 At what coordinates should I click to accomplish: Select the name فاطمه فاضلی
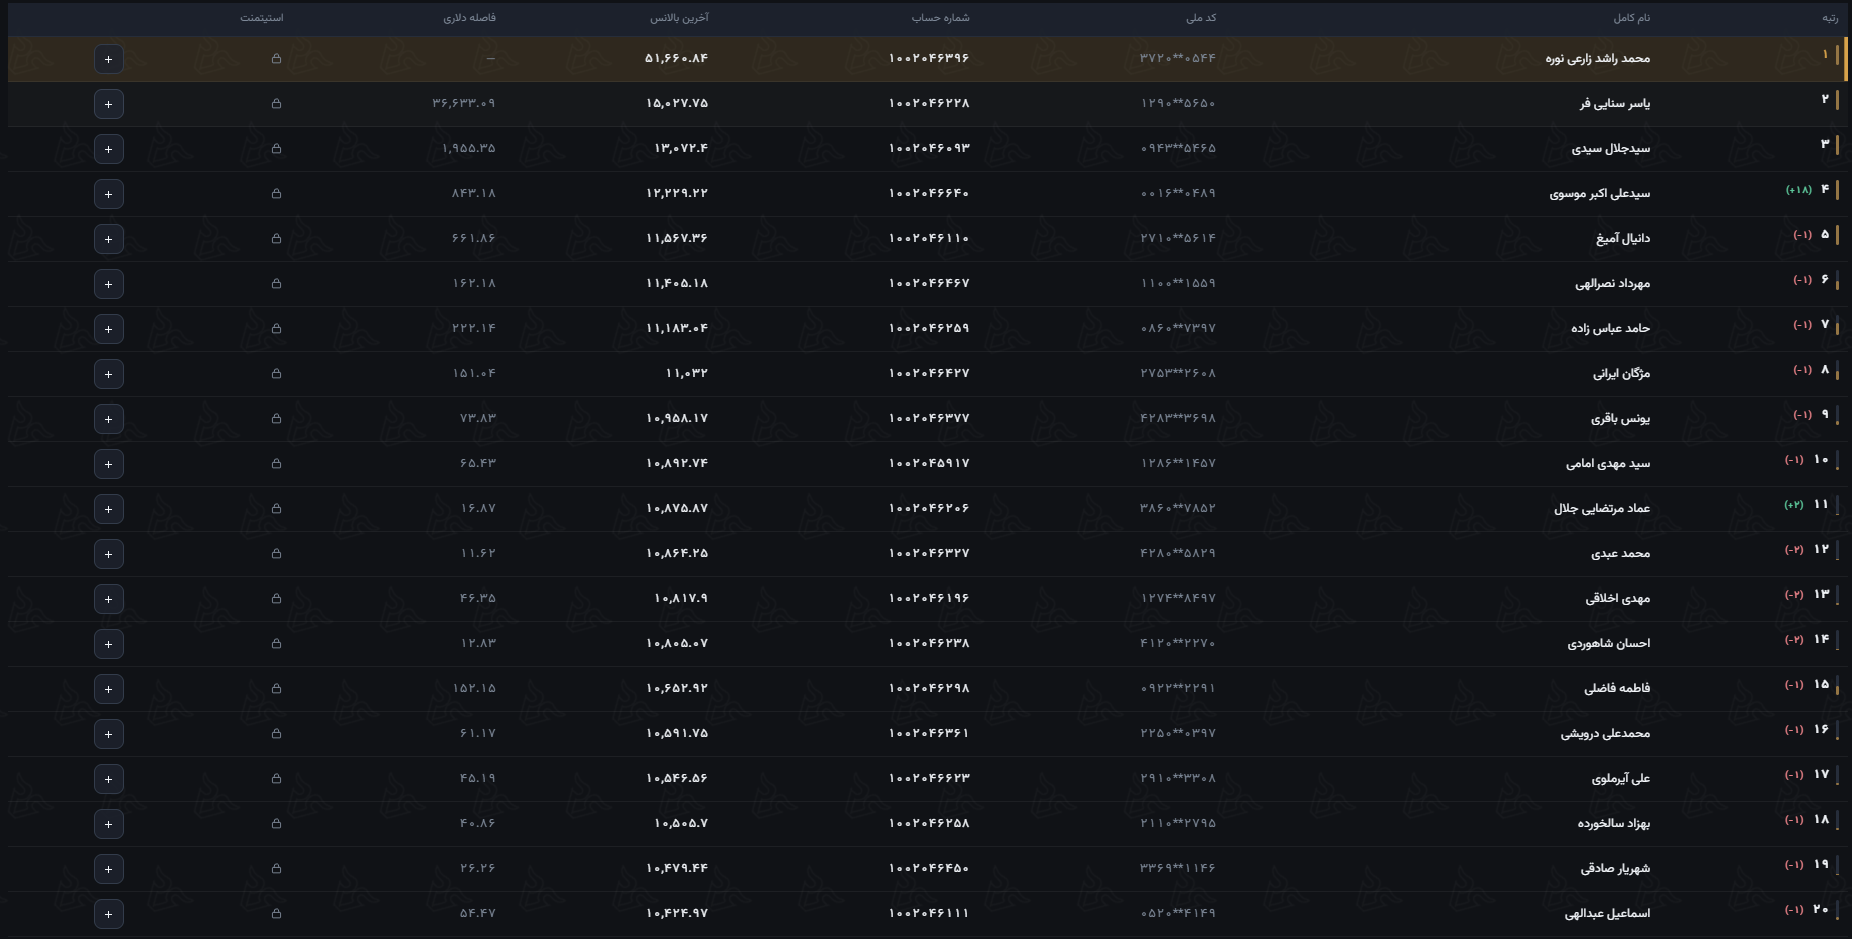[1617, 689]
